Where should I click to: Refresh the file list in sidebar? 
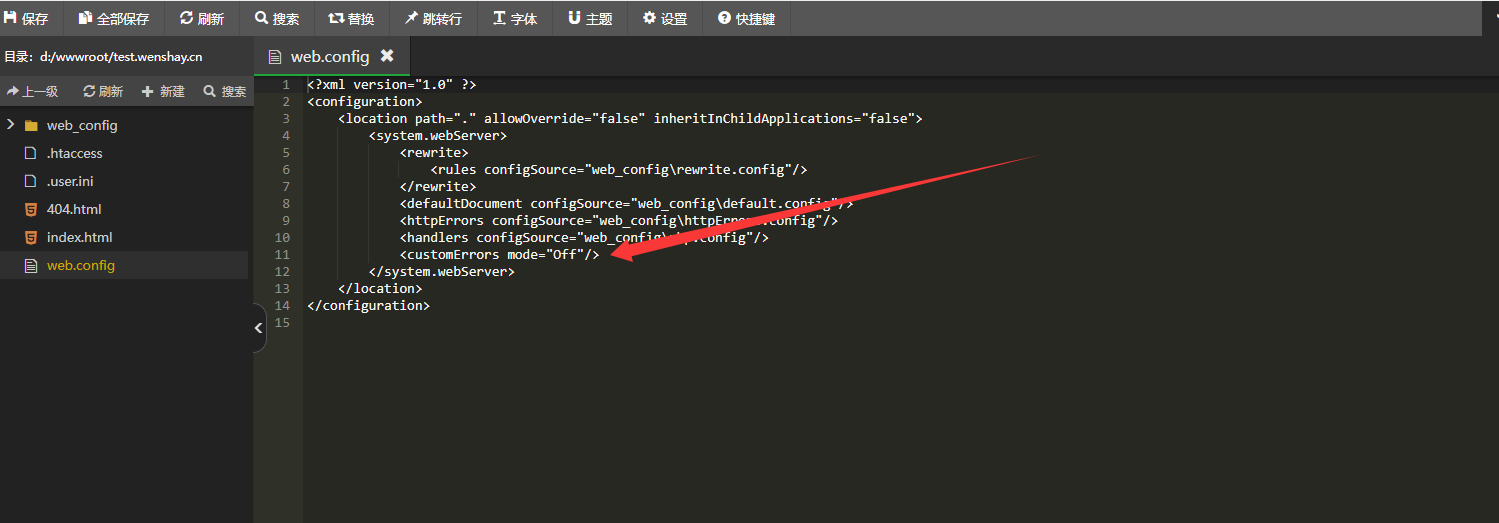point(103,91)
